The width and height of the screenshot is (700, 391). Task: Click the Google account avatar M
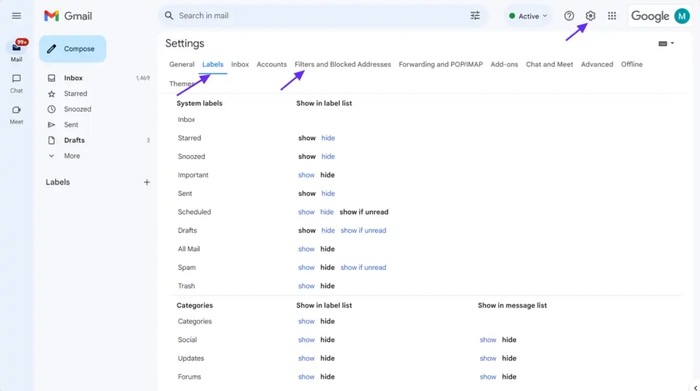pos(682,16)
